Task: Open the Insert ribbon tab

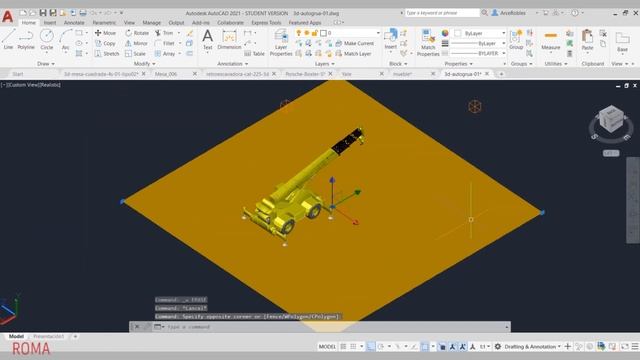Action: pos(50,22)
